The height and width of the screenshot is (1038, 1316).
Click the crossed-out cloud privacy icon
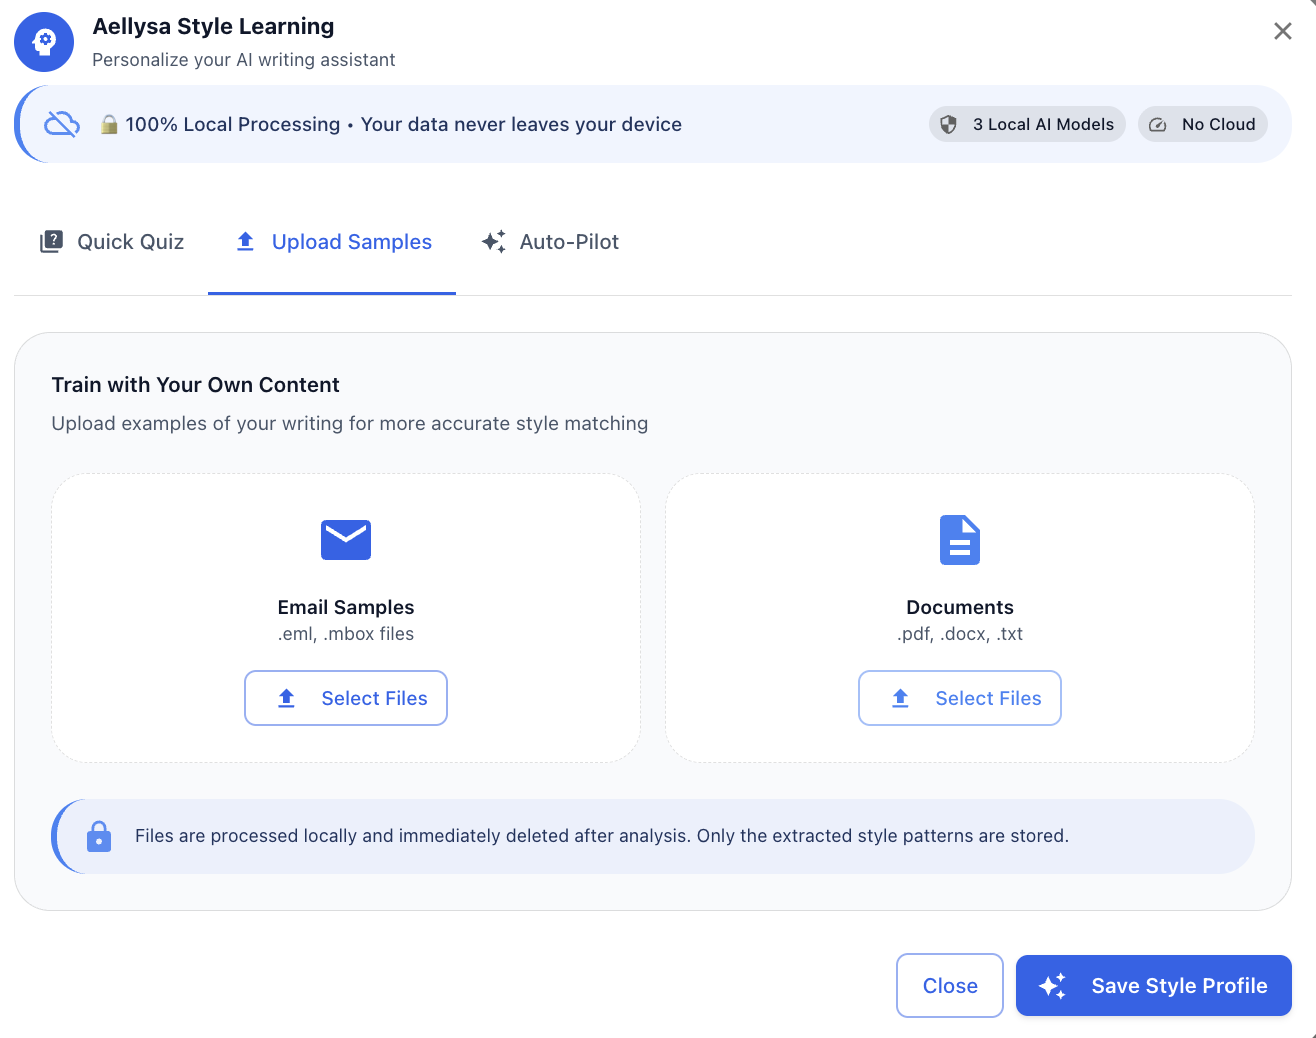coord(62,124)
